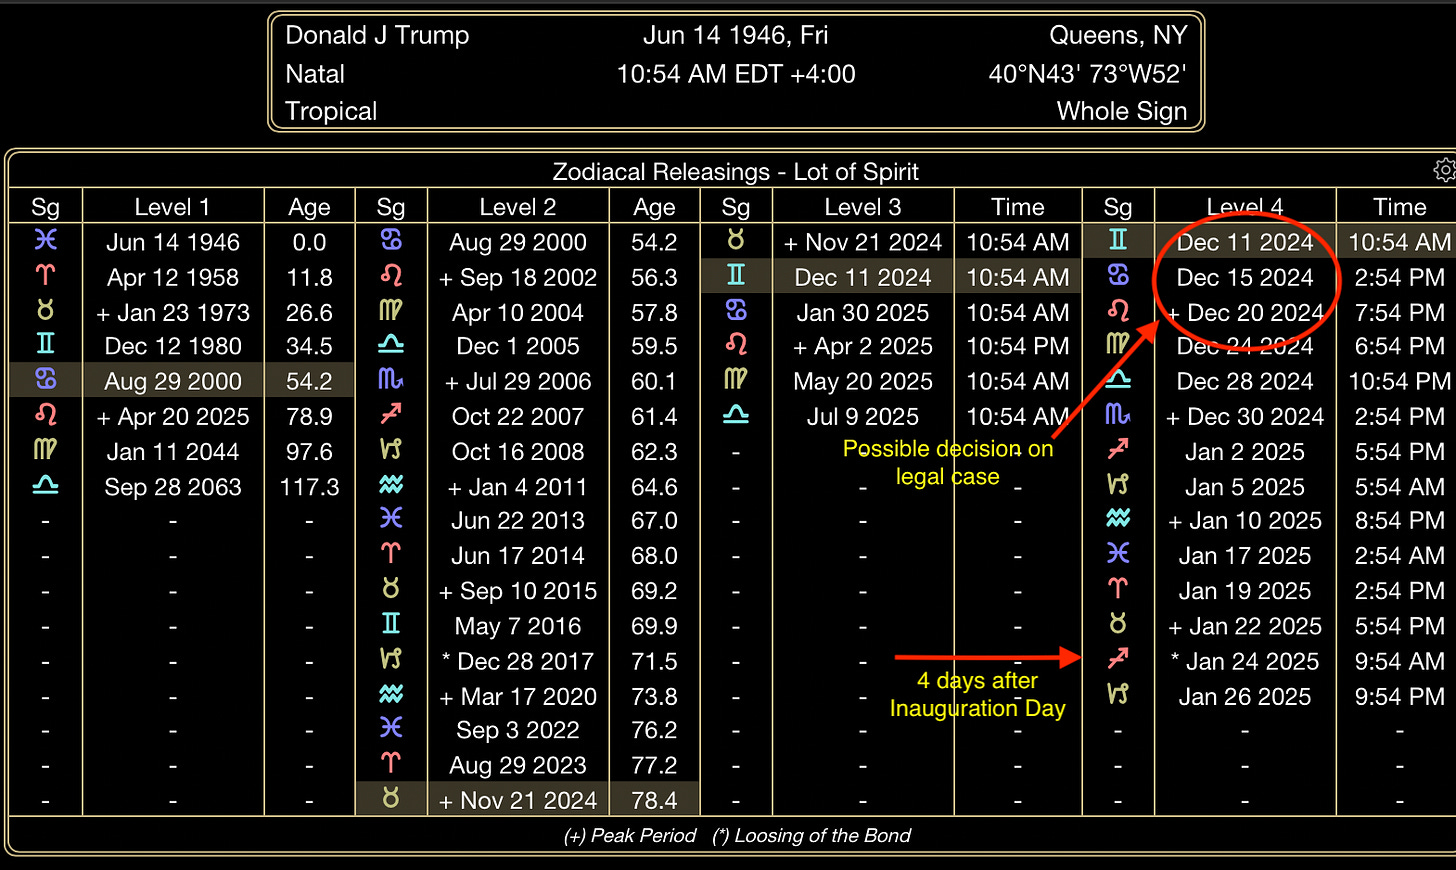Screen dimensions: 1456x870
Task: Click the Level 2 date * Dec 28 2017
Action: pyautogui.click(x=518, y=661)
